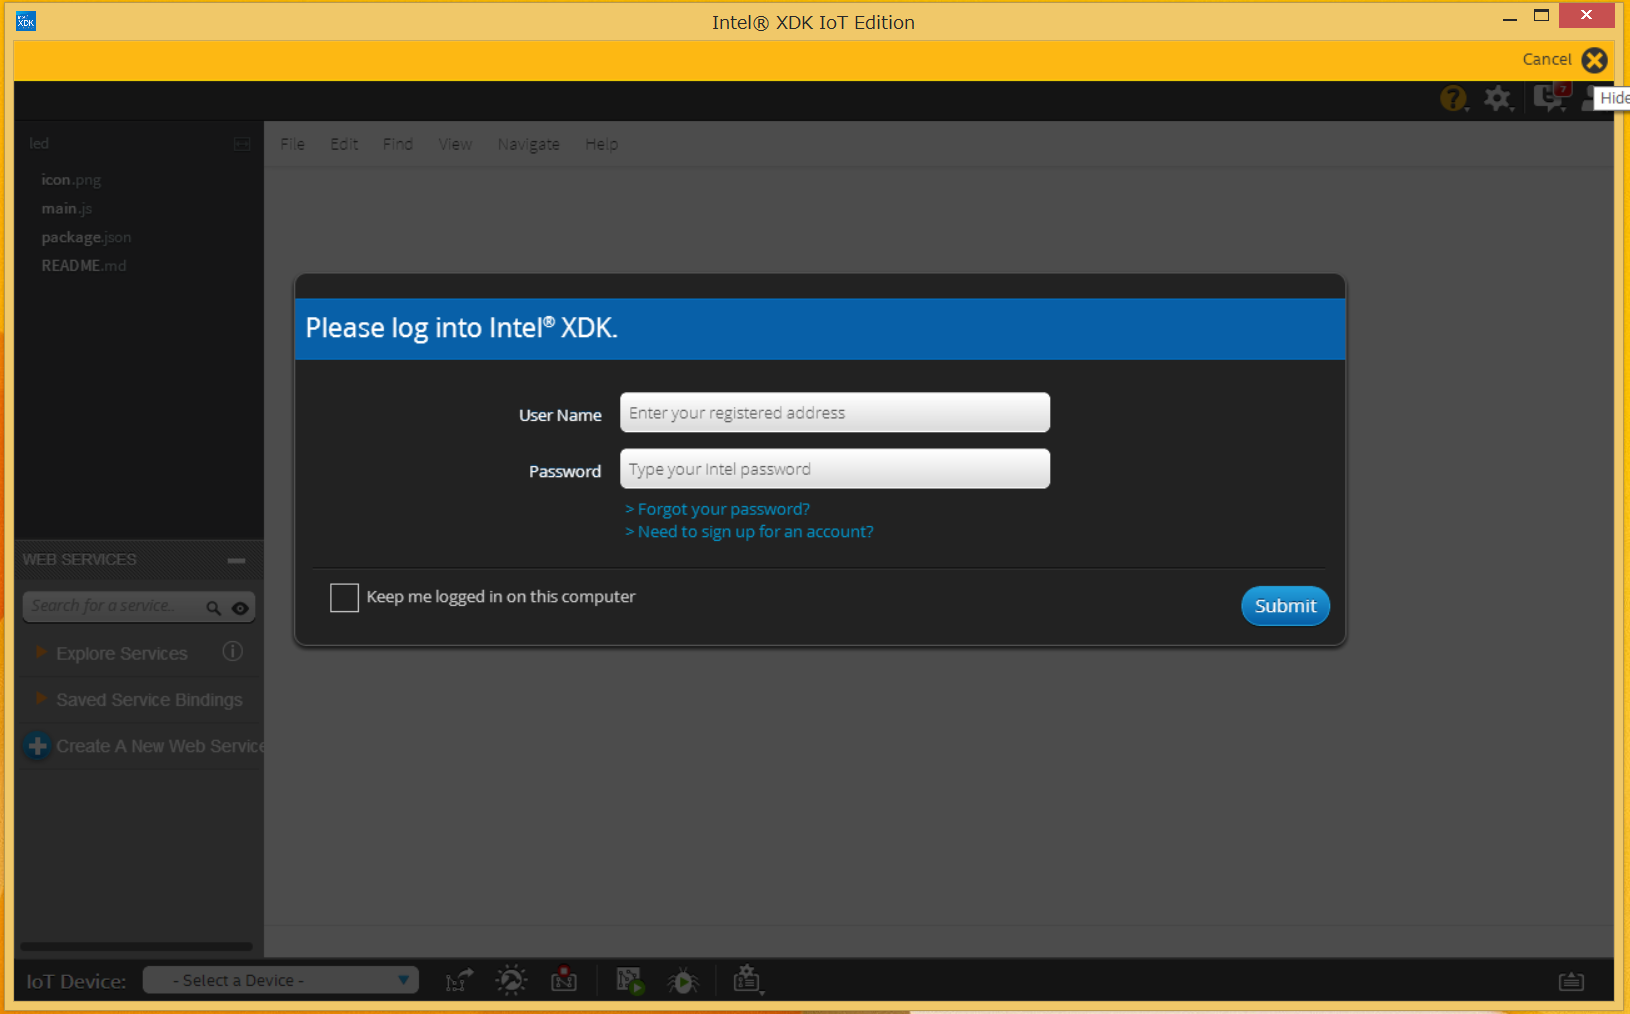The image size is (1630, 1014).
Task: Open the serial monitor settings icon
Action: 747,980
